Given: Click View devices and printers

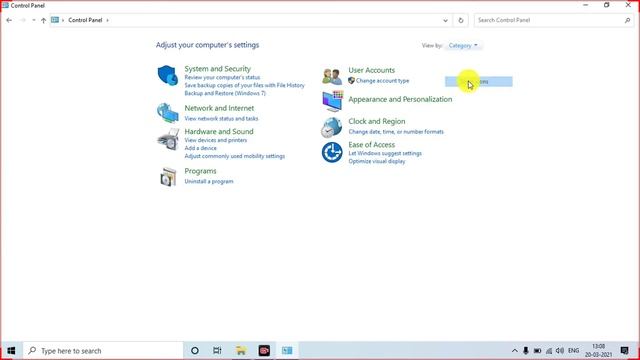Looking at the screenshot, I should tap(216, 140).
